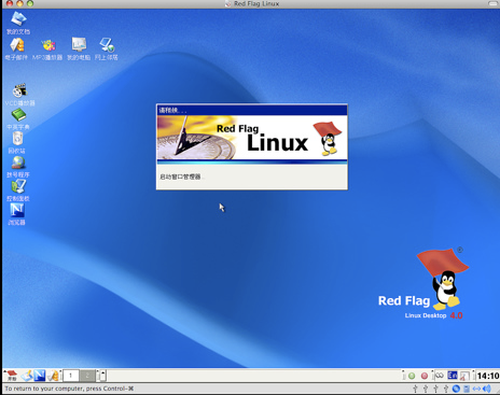Open the clipboard scissors tray icon
This screenshot has width=500, height=395.
(465, 376)
